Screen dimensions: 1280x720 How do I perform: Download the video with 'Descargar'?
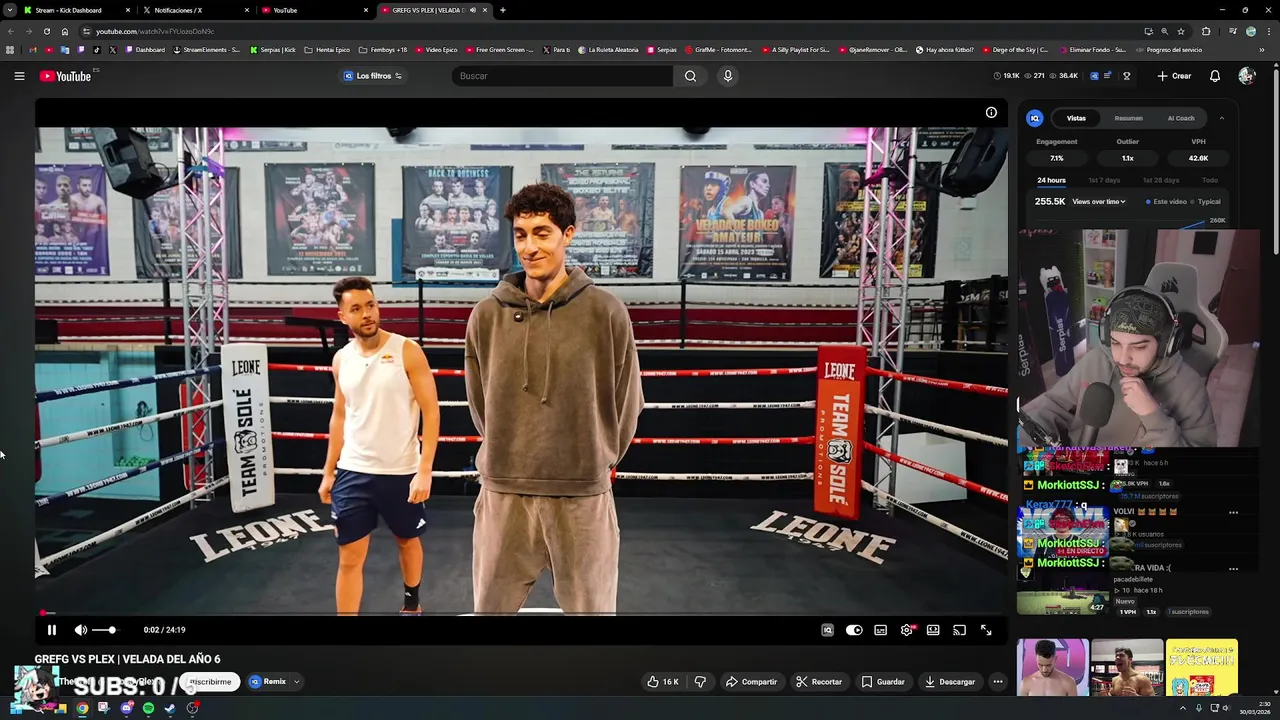pos(949,682)
